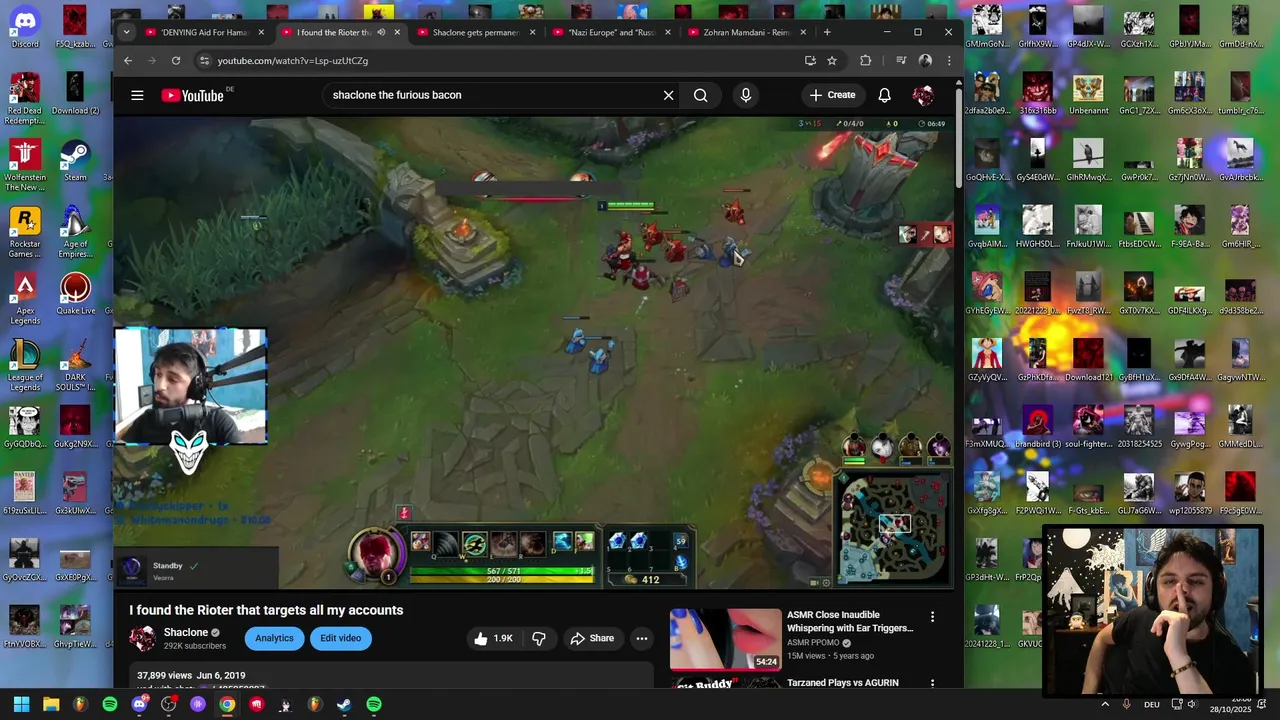Image resolution: width=1280 pixels, height=720 pixels.
Task: Expand Chrome tab search dropdown
Action: [125, 32]
